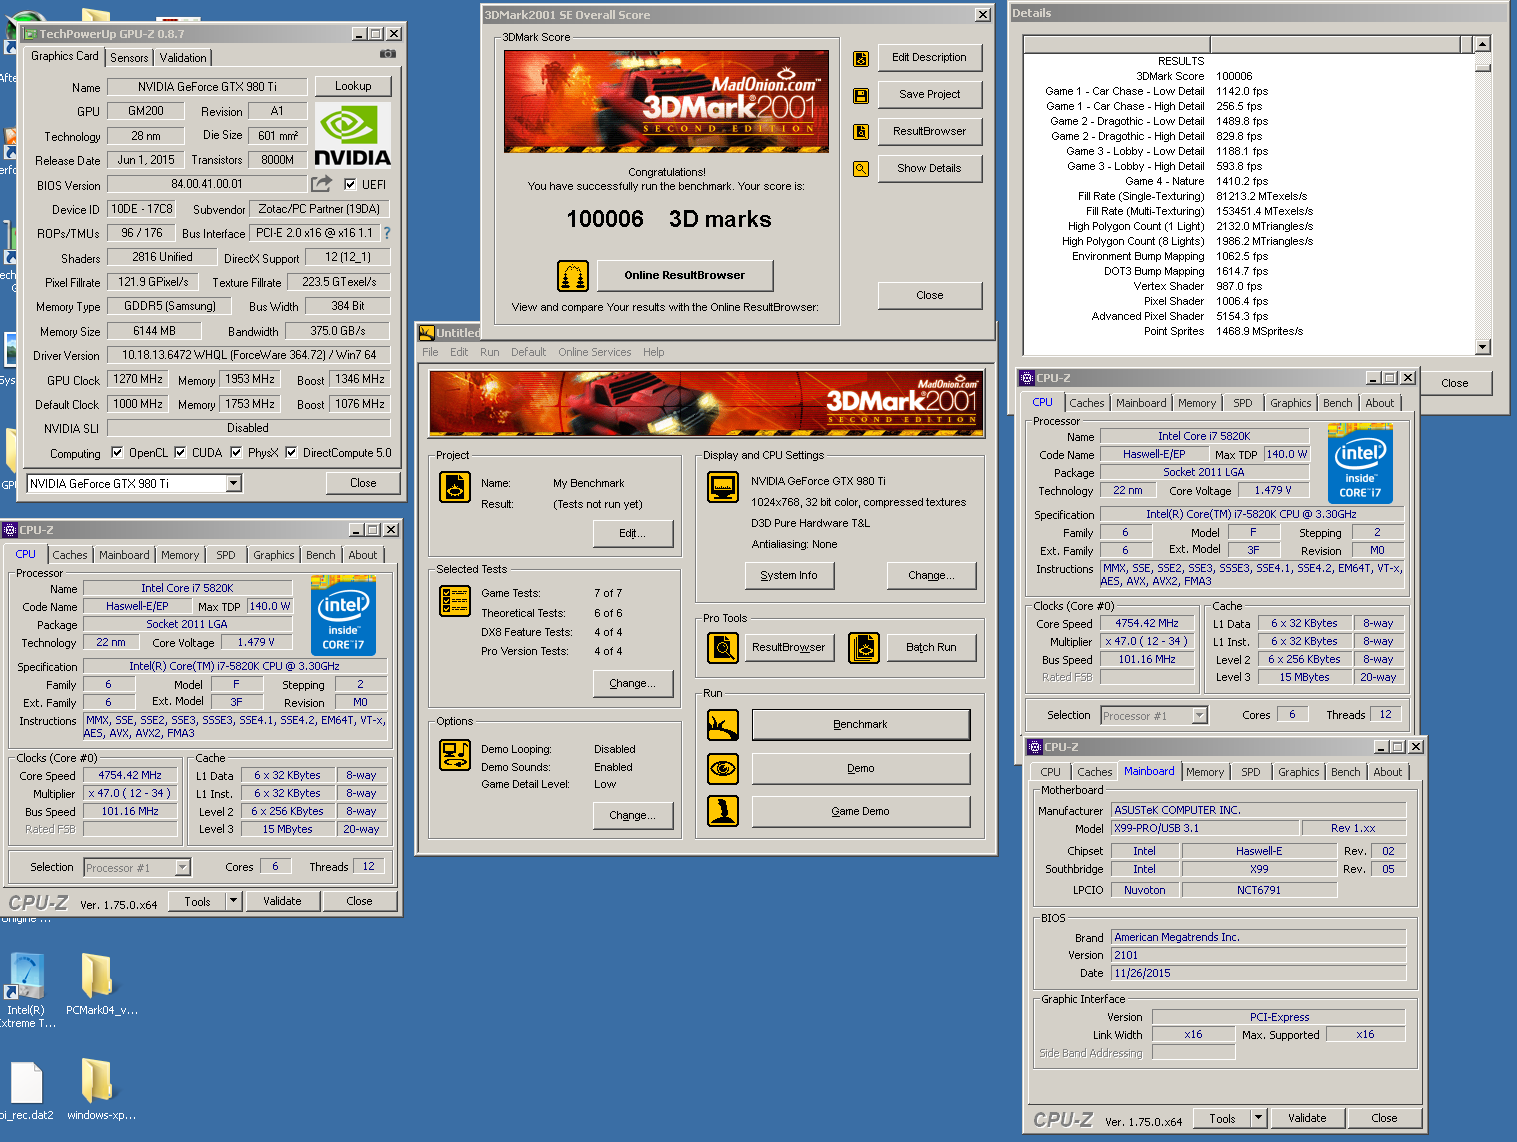This screenshot has height=1142, width=1517.
Task: Click Change button under Options
Action: 632,815
